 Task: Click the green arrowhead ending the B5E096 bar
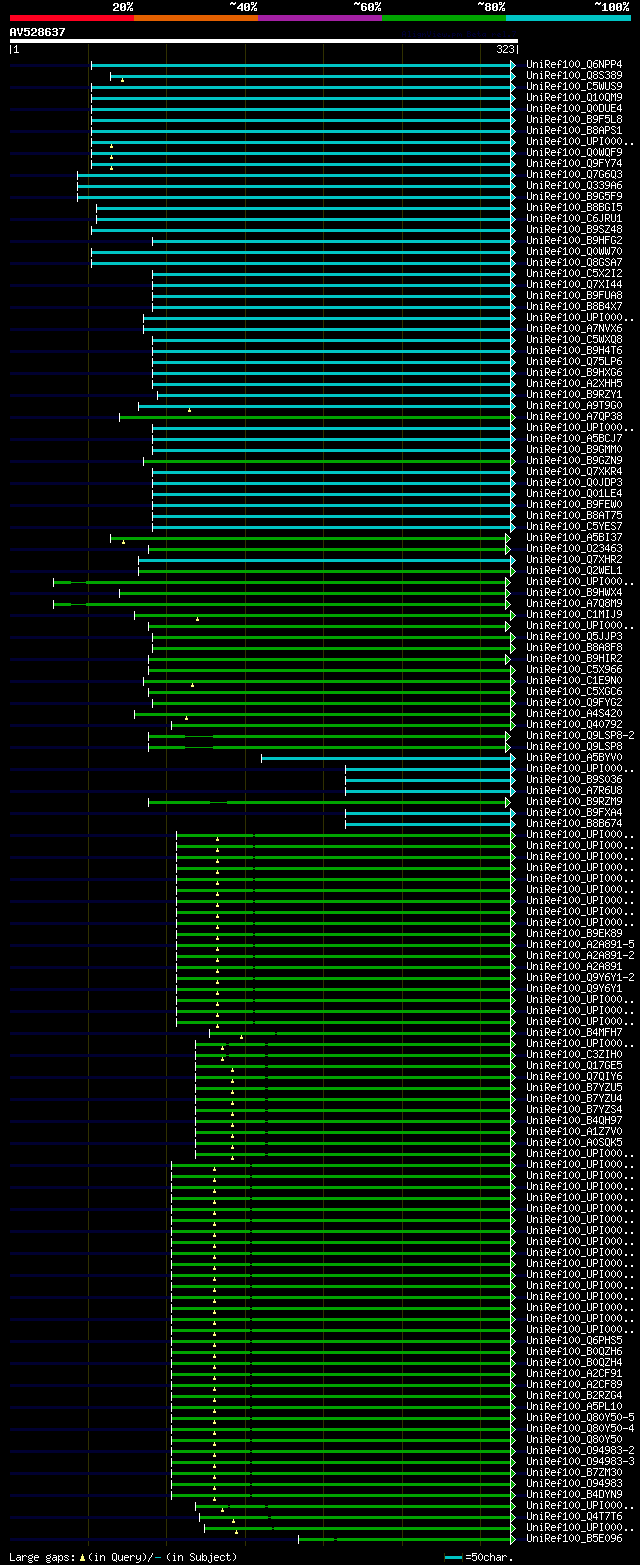click(x=513, y=1539)
